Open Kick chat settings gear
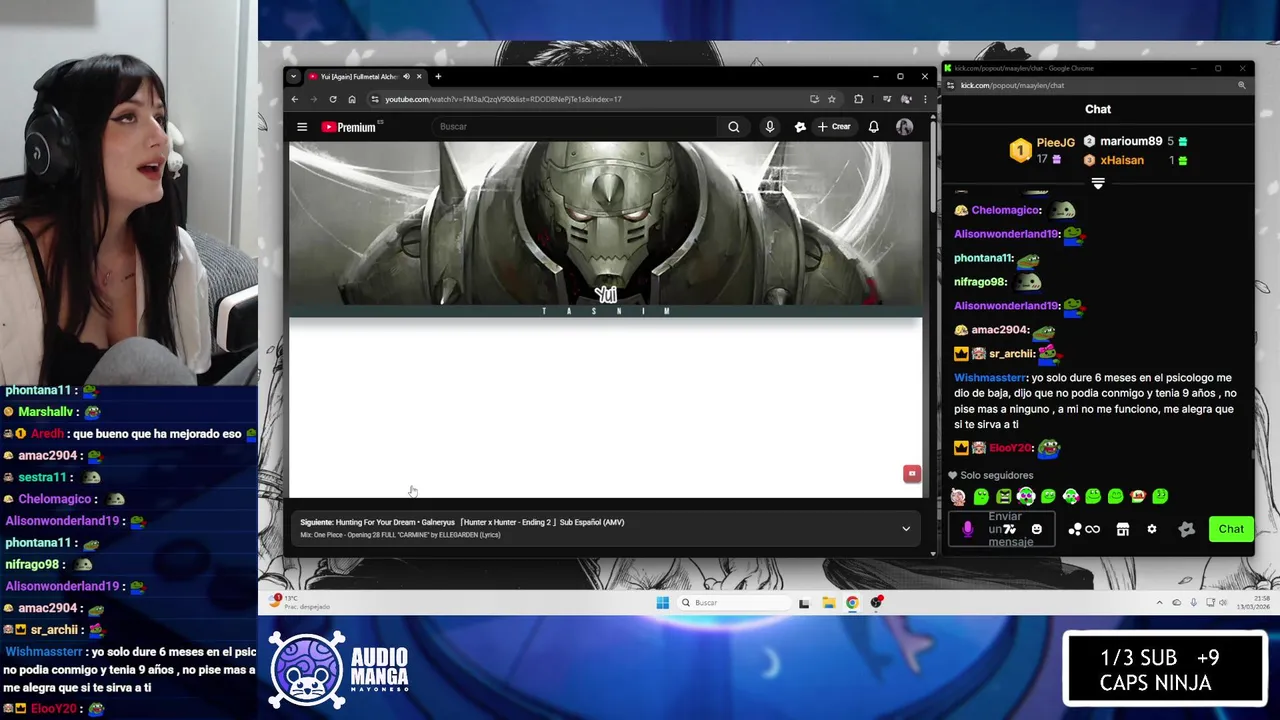Viewport: 1280px width, 720px height. (1152, 529)
